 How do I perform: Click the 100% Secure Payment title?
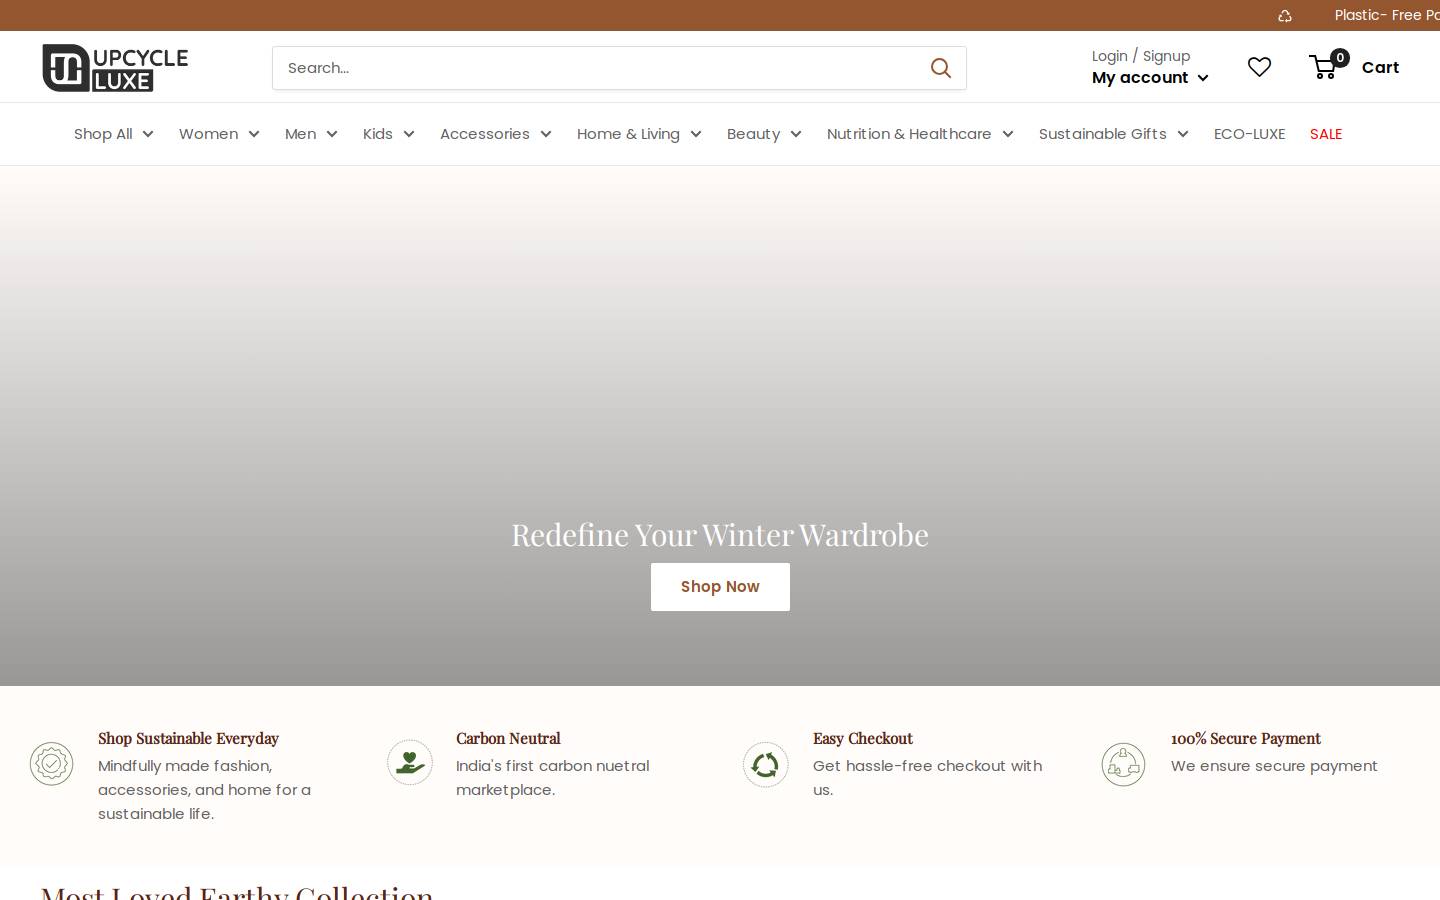click(1246, 738)
